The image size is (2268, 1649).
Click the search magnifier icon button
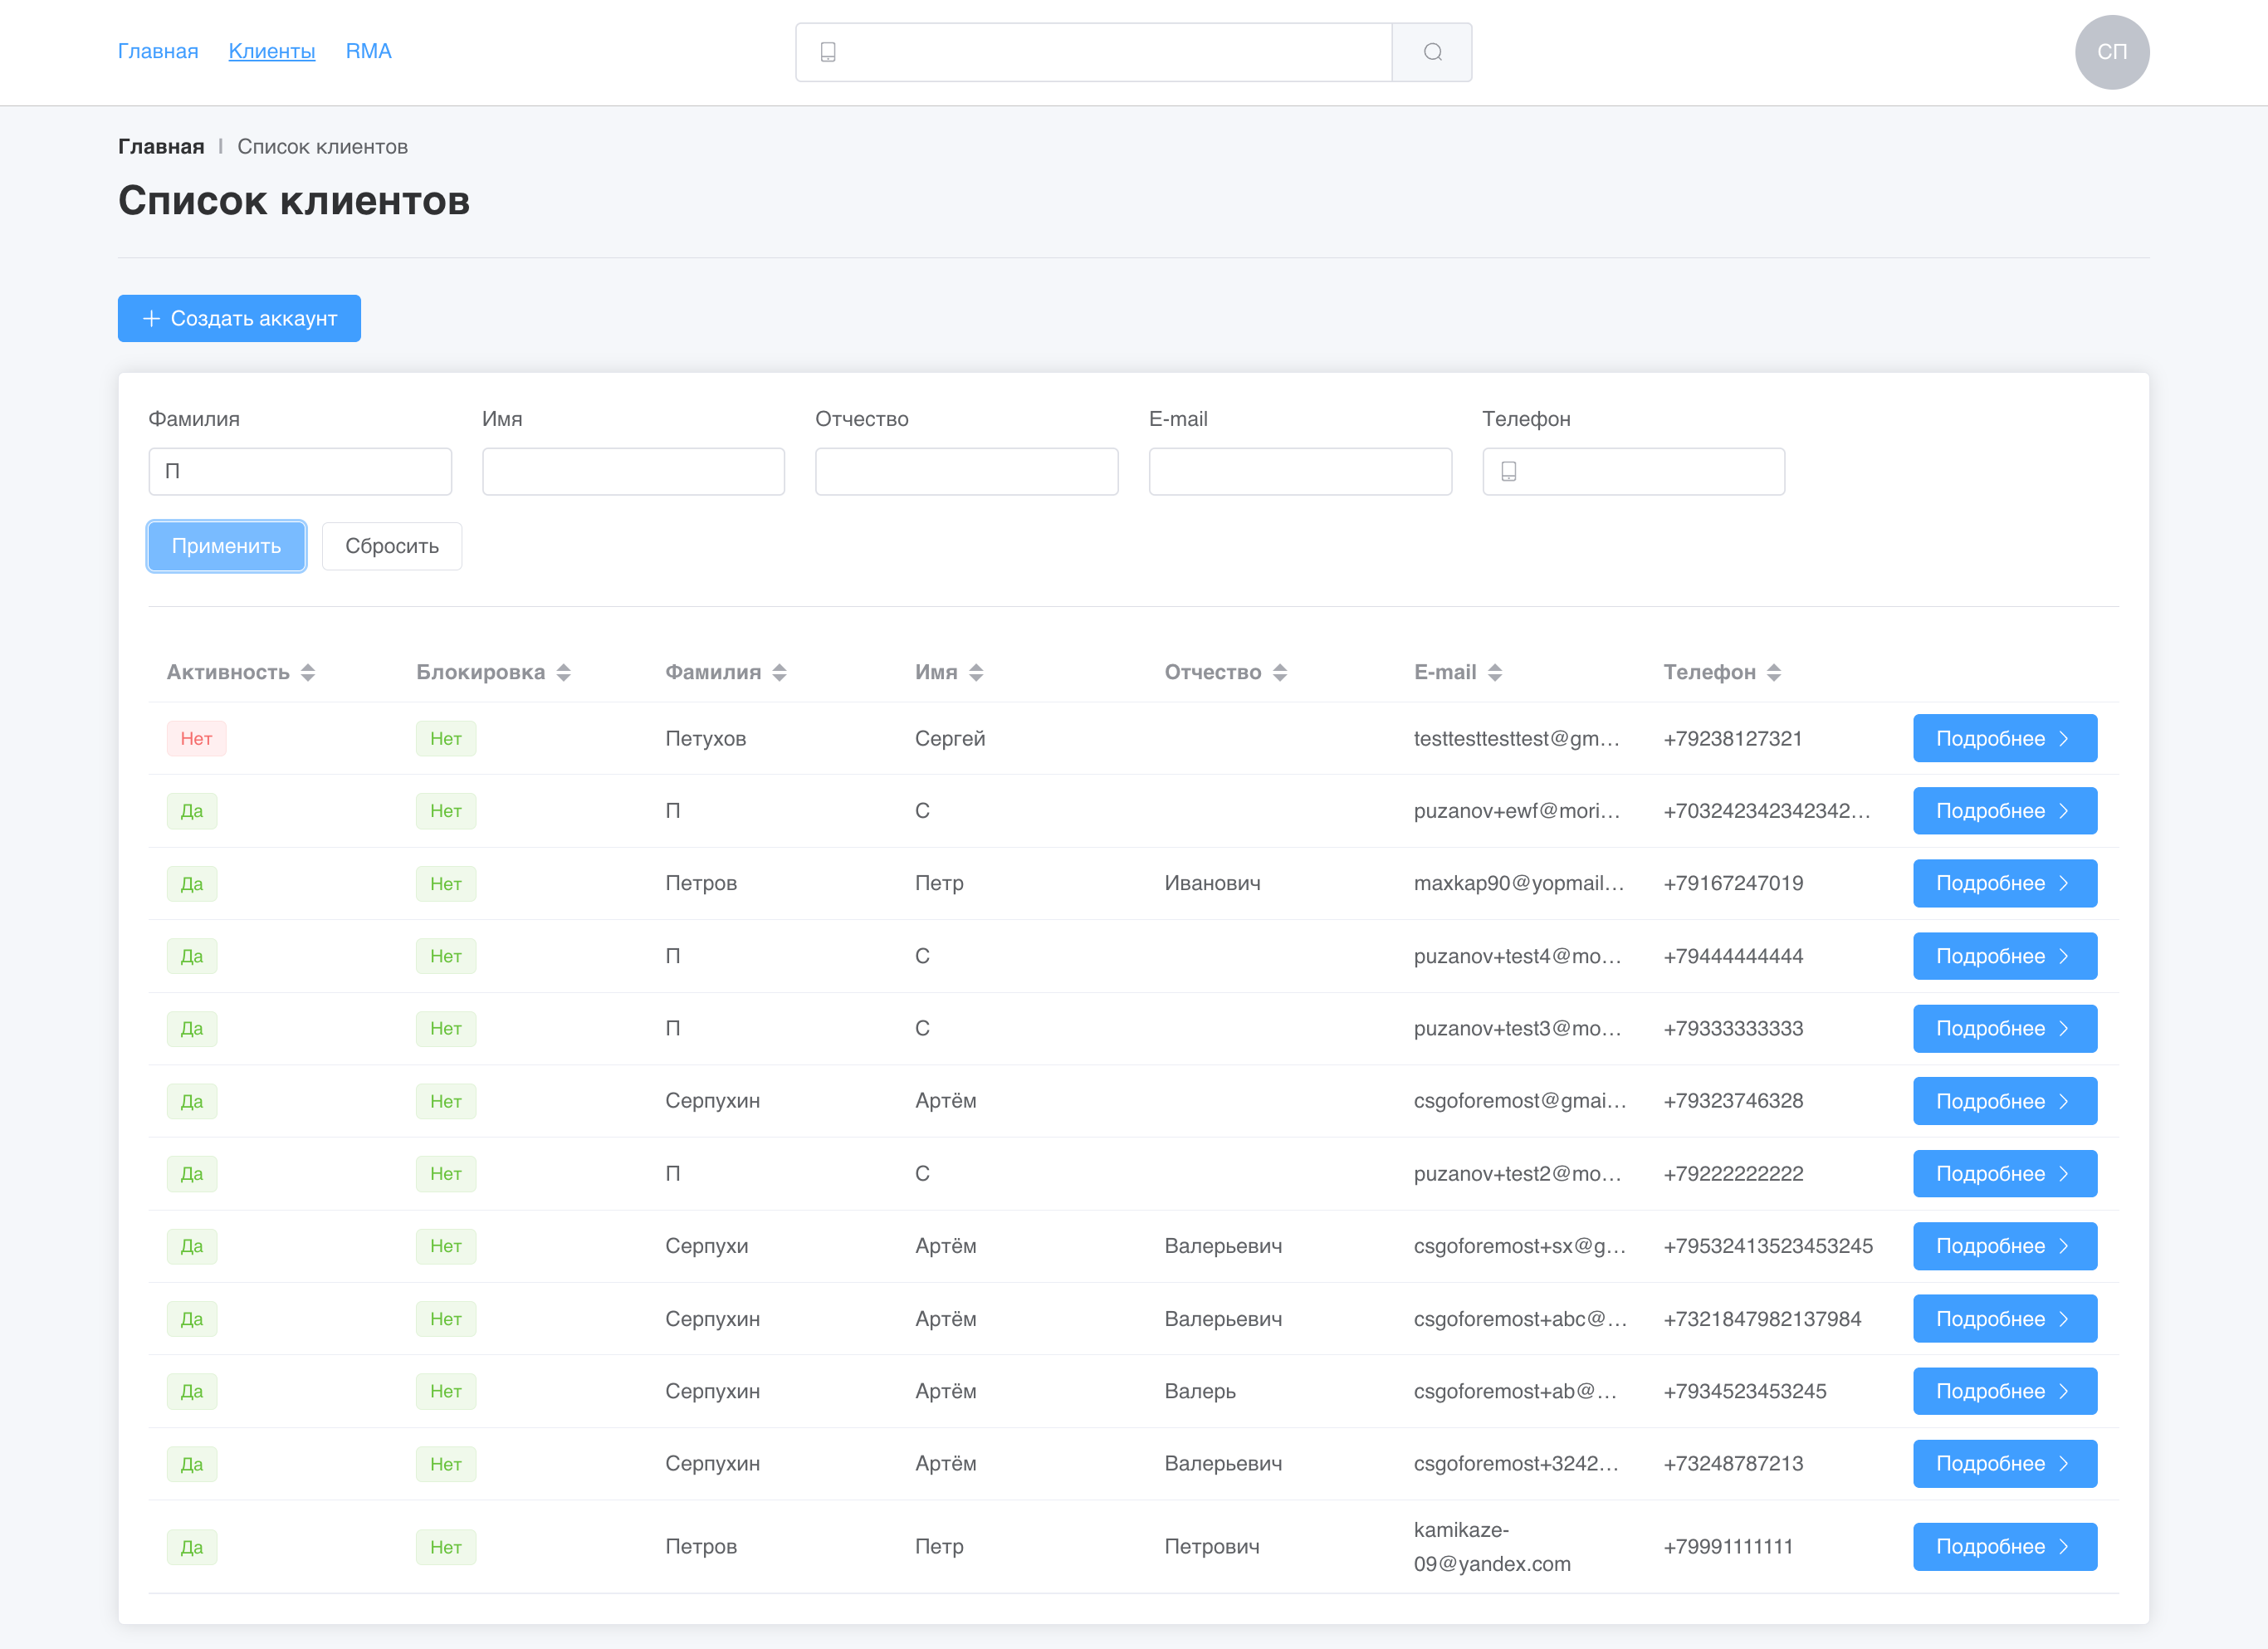click(1432, 52)
